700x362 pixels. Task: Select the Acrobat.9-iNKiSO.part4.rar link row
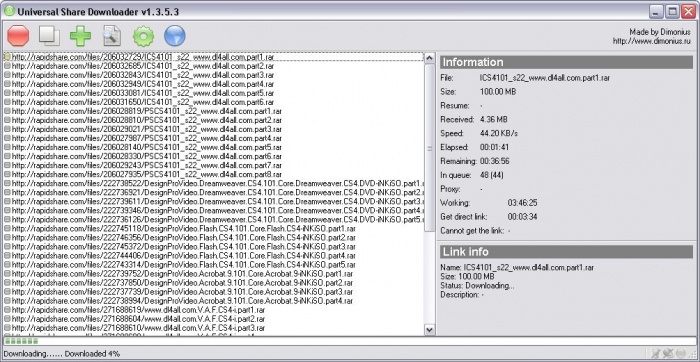213,300
